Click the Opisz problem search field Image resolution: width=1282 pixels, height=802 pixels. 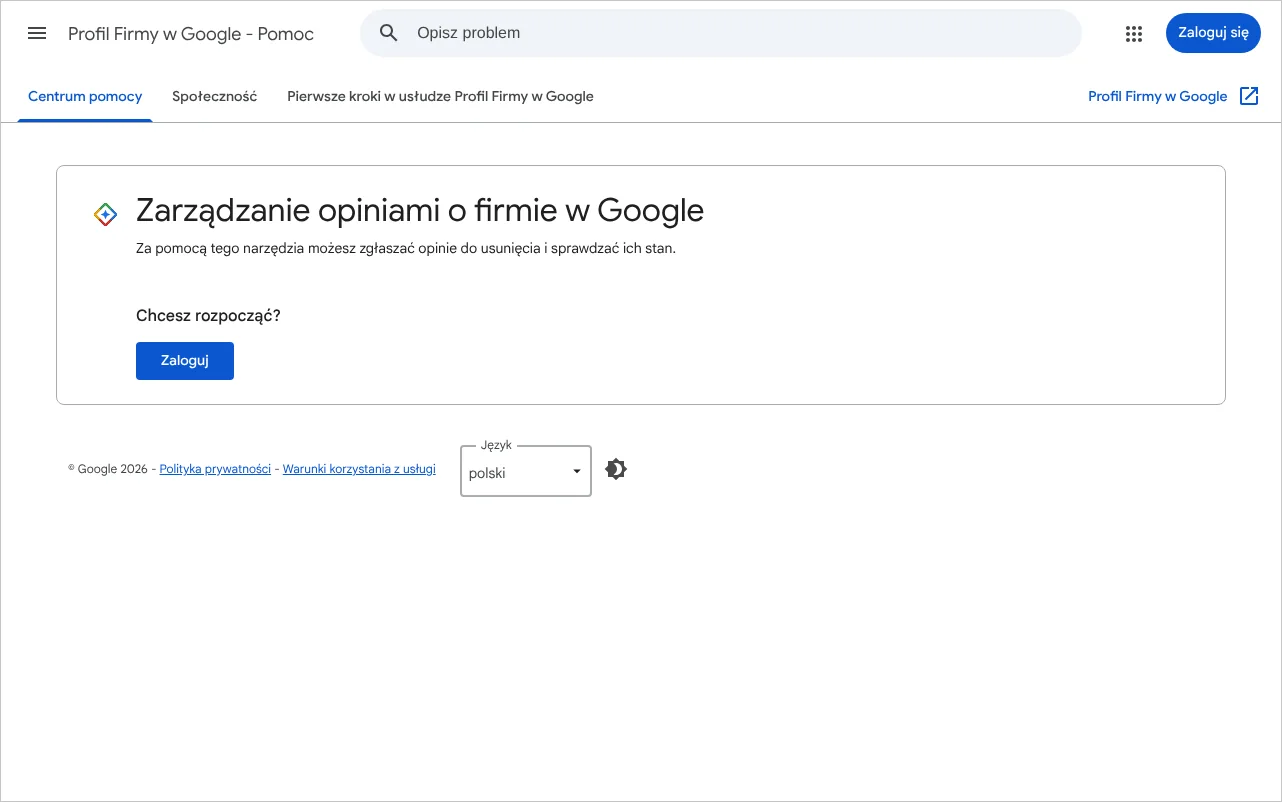coord(721,33)
